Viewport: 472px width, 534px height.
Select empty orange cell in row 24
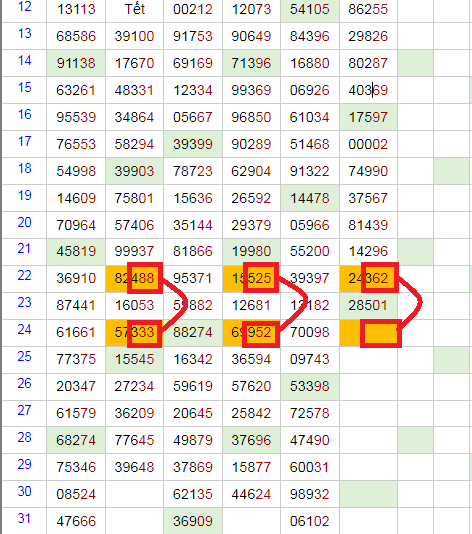(368, 332)
